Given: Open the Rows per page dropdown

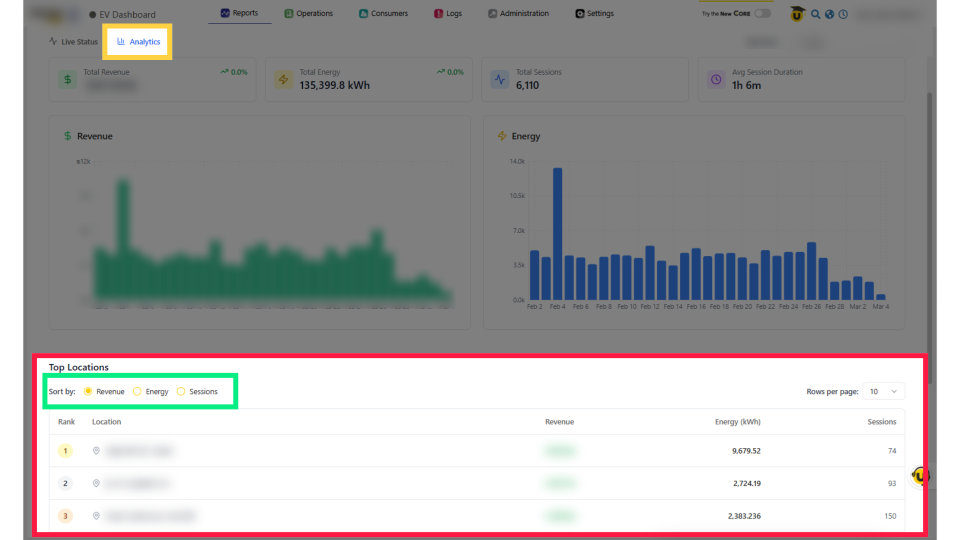Looking at the screenshot, I should [883, 392].
